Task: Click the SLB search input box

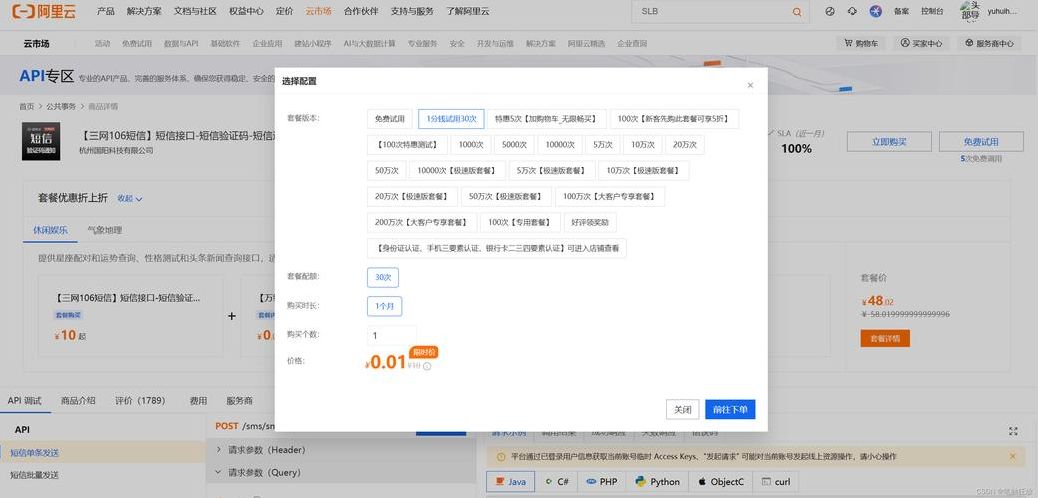Action: [712, 12]
